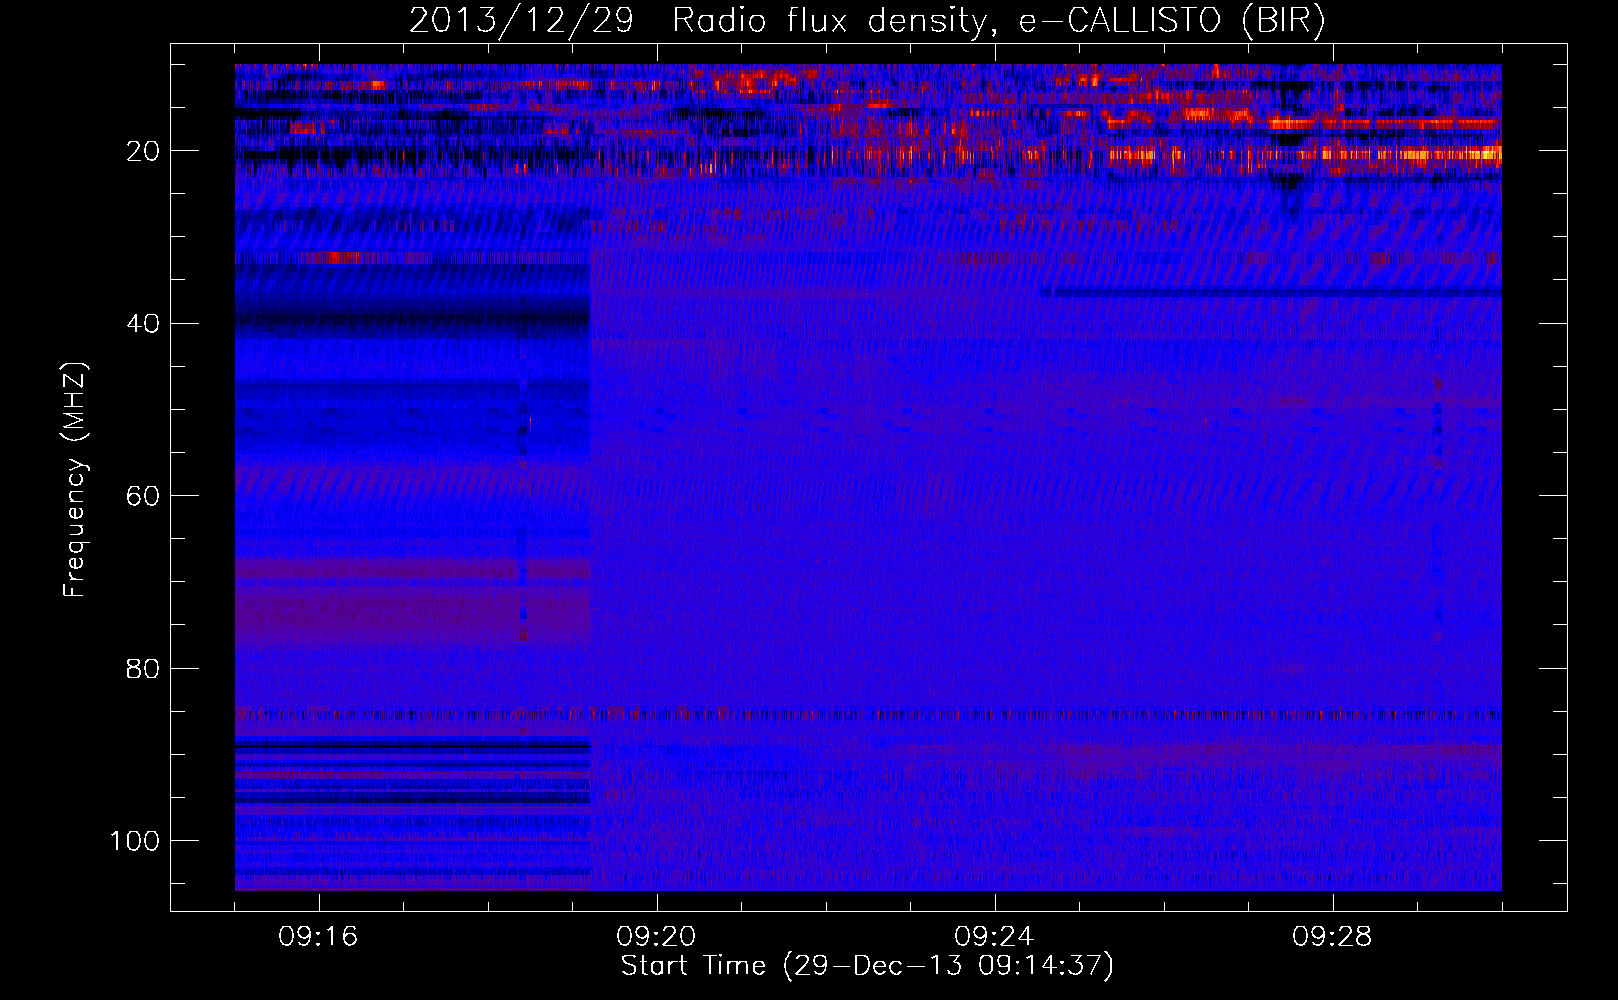Select the 09:28 time tick label
The height and width of the screenshot is (1000, 1618).
[1332, 937]
